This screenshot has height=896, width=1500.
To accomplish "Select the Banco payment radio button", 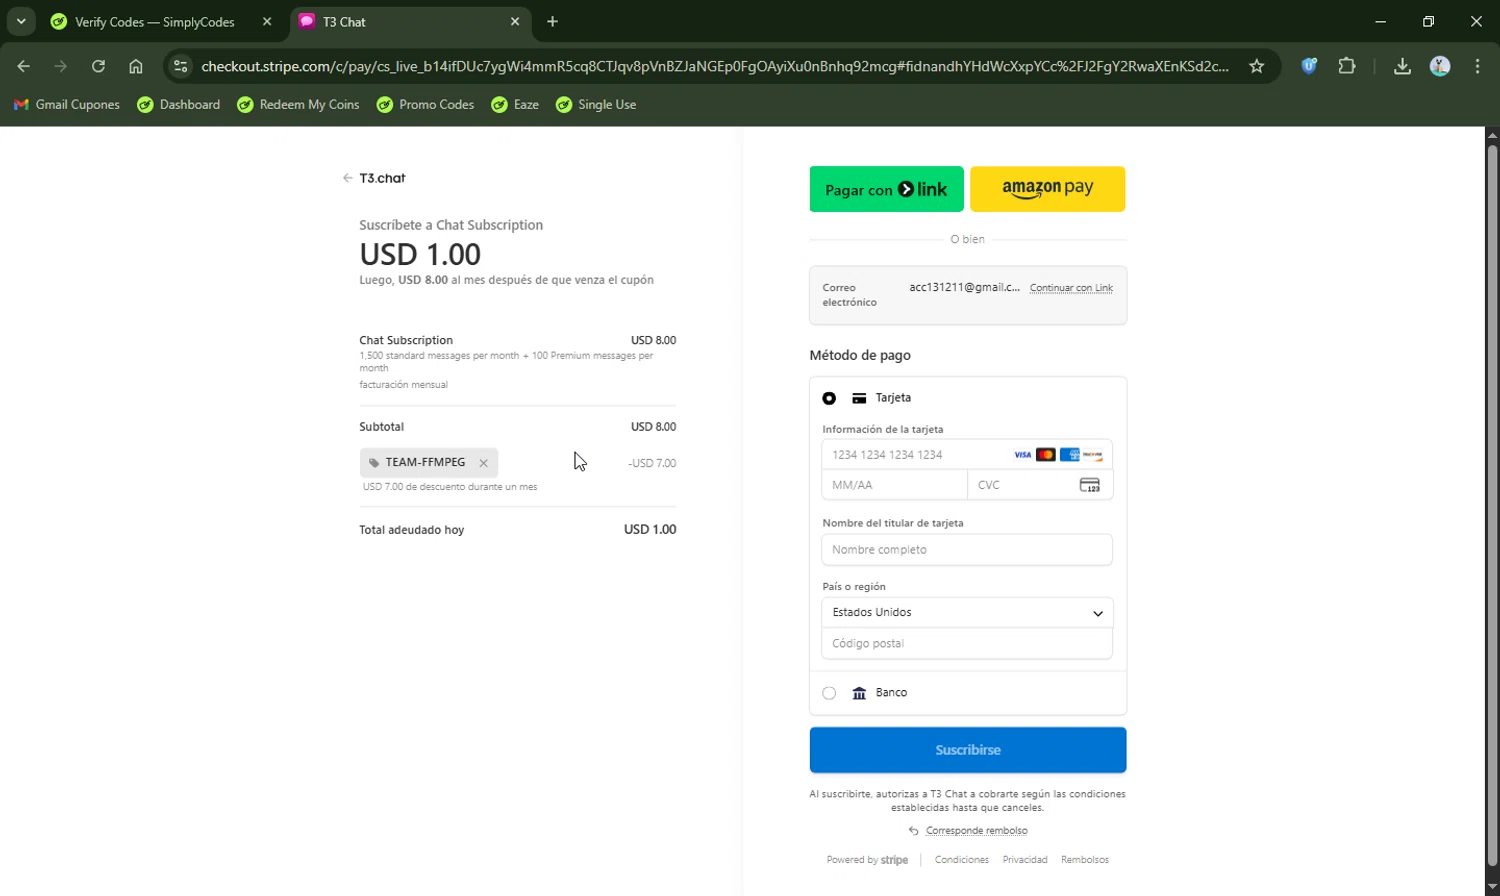I will point(829,693).
